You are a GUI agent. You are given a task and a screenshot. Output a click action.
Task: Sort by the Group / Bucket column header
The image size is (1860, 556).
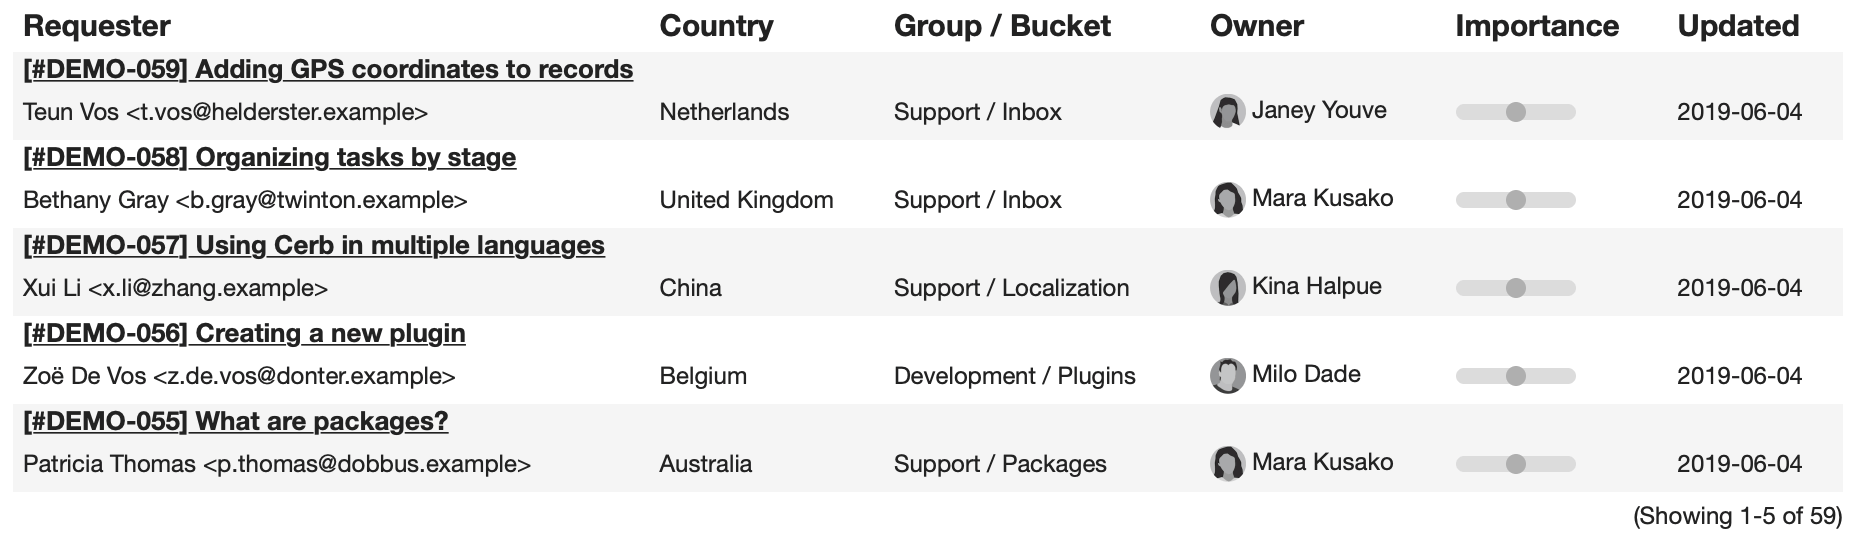tap(1002, 26)
